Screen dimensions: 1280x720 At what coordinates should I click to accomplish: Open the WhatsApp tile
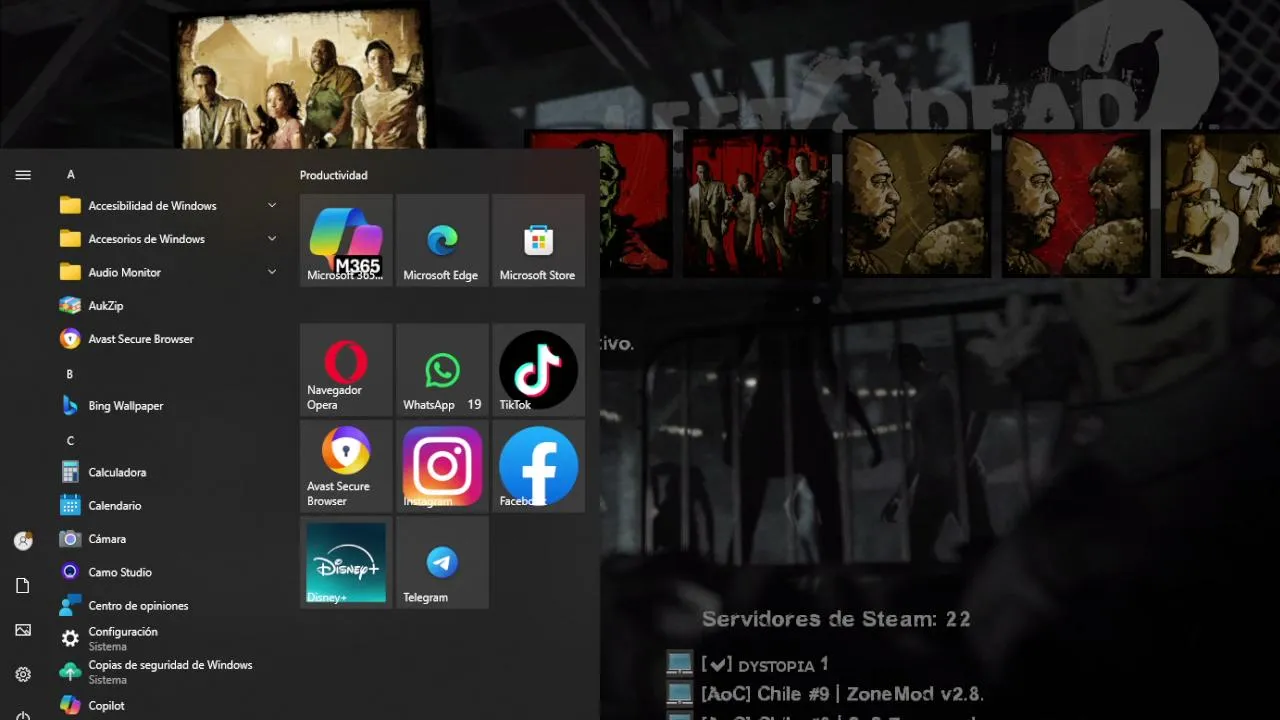[441, 369]
